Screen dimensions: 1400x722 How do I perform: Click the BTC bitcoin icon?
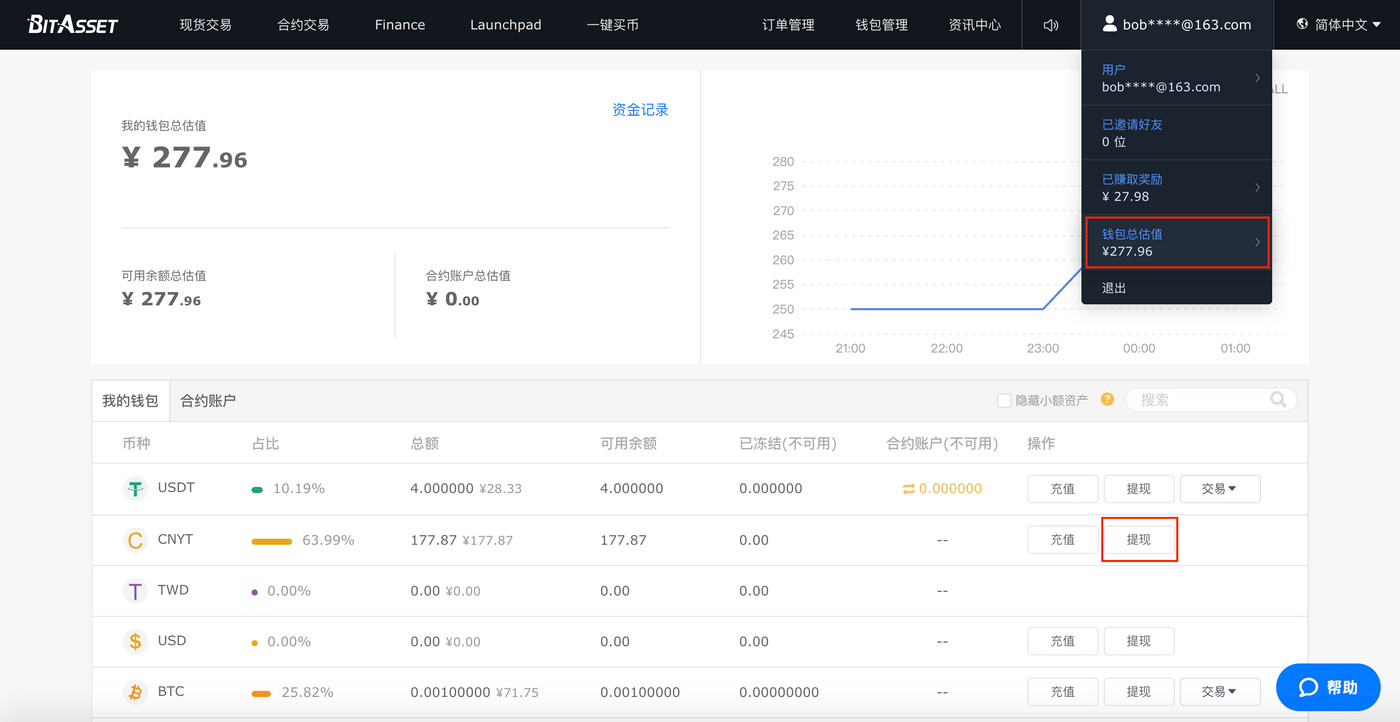pos(135,692)
